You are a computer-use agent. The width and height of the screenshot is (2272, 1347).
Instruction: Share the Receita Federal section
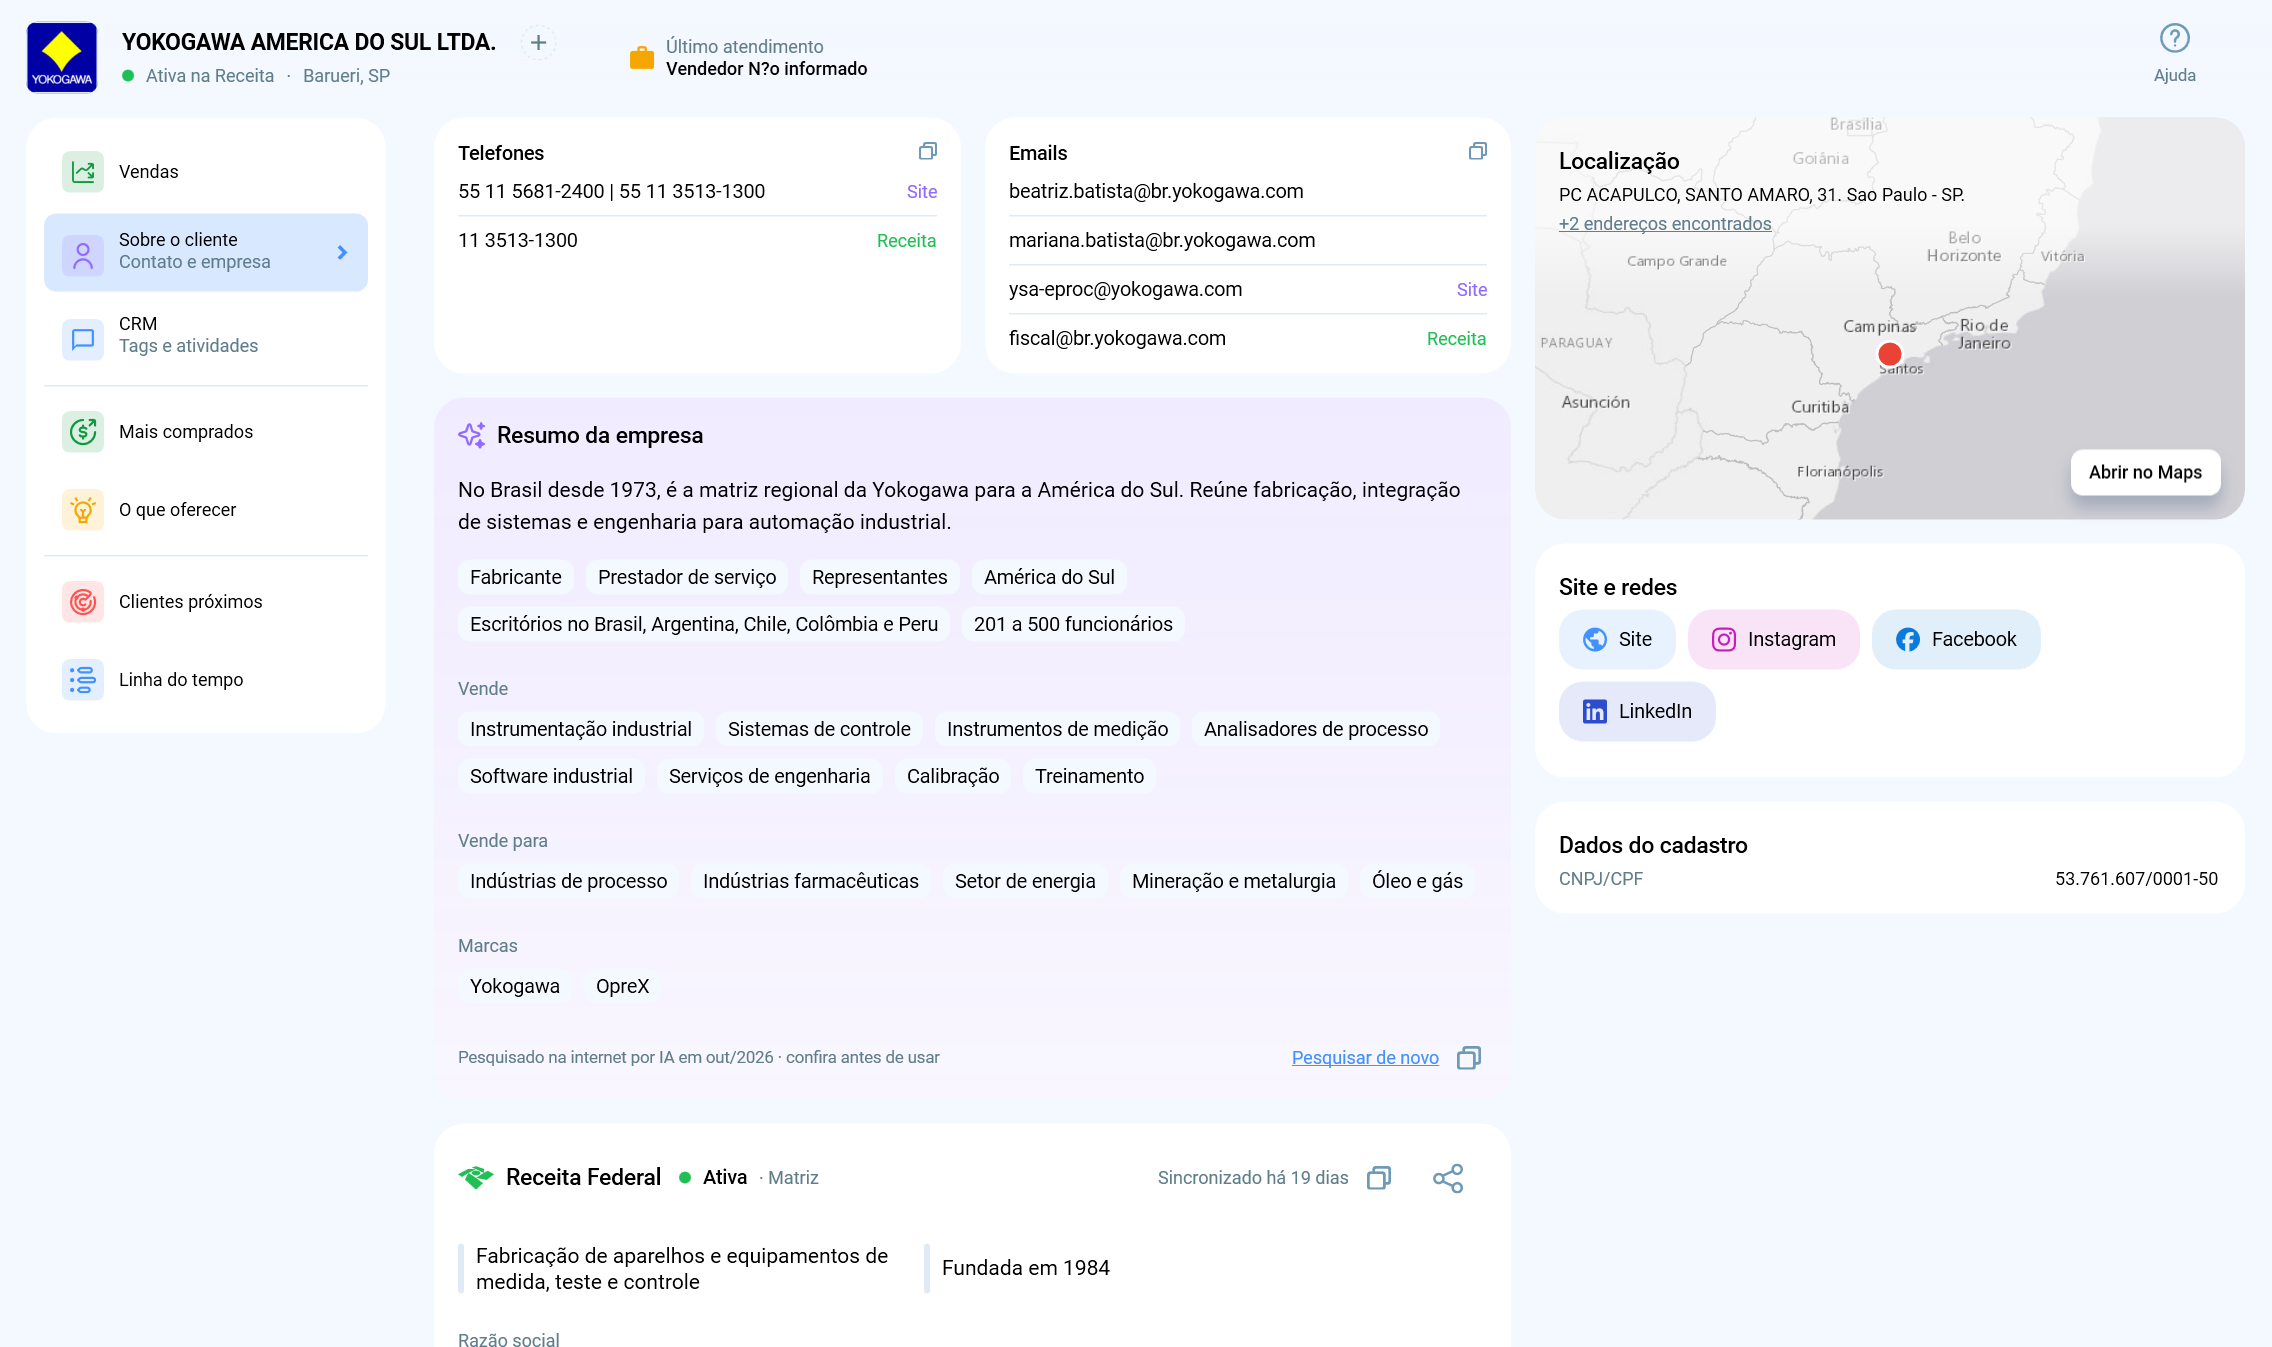point(1448,1178)
